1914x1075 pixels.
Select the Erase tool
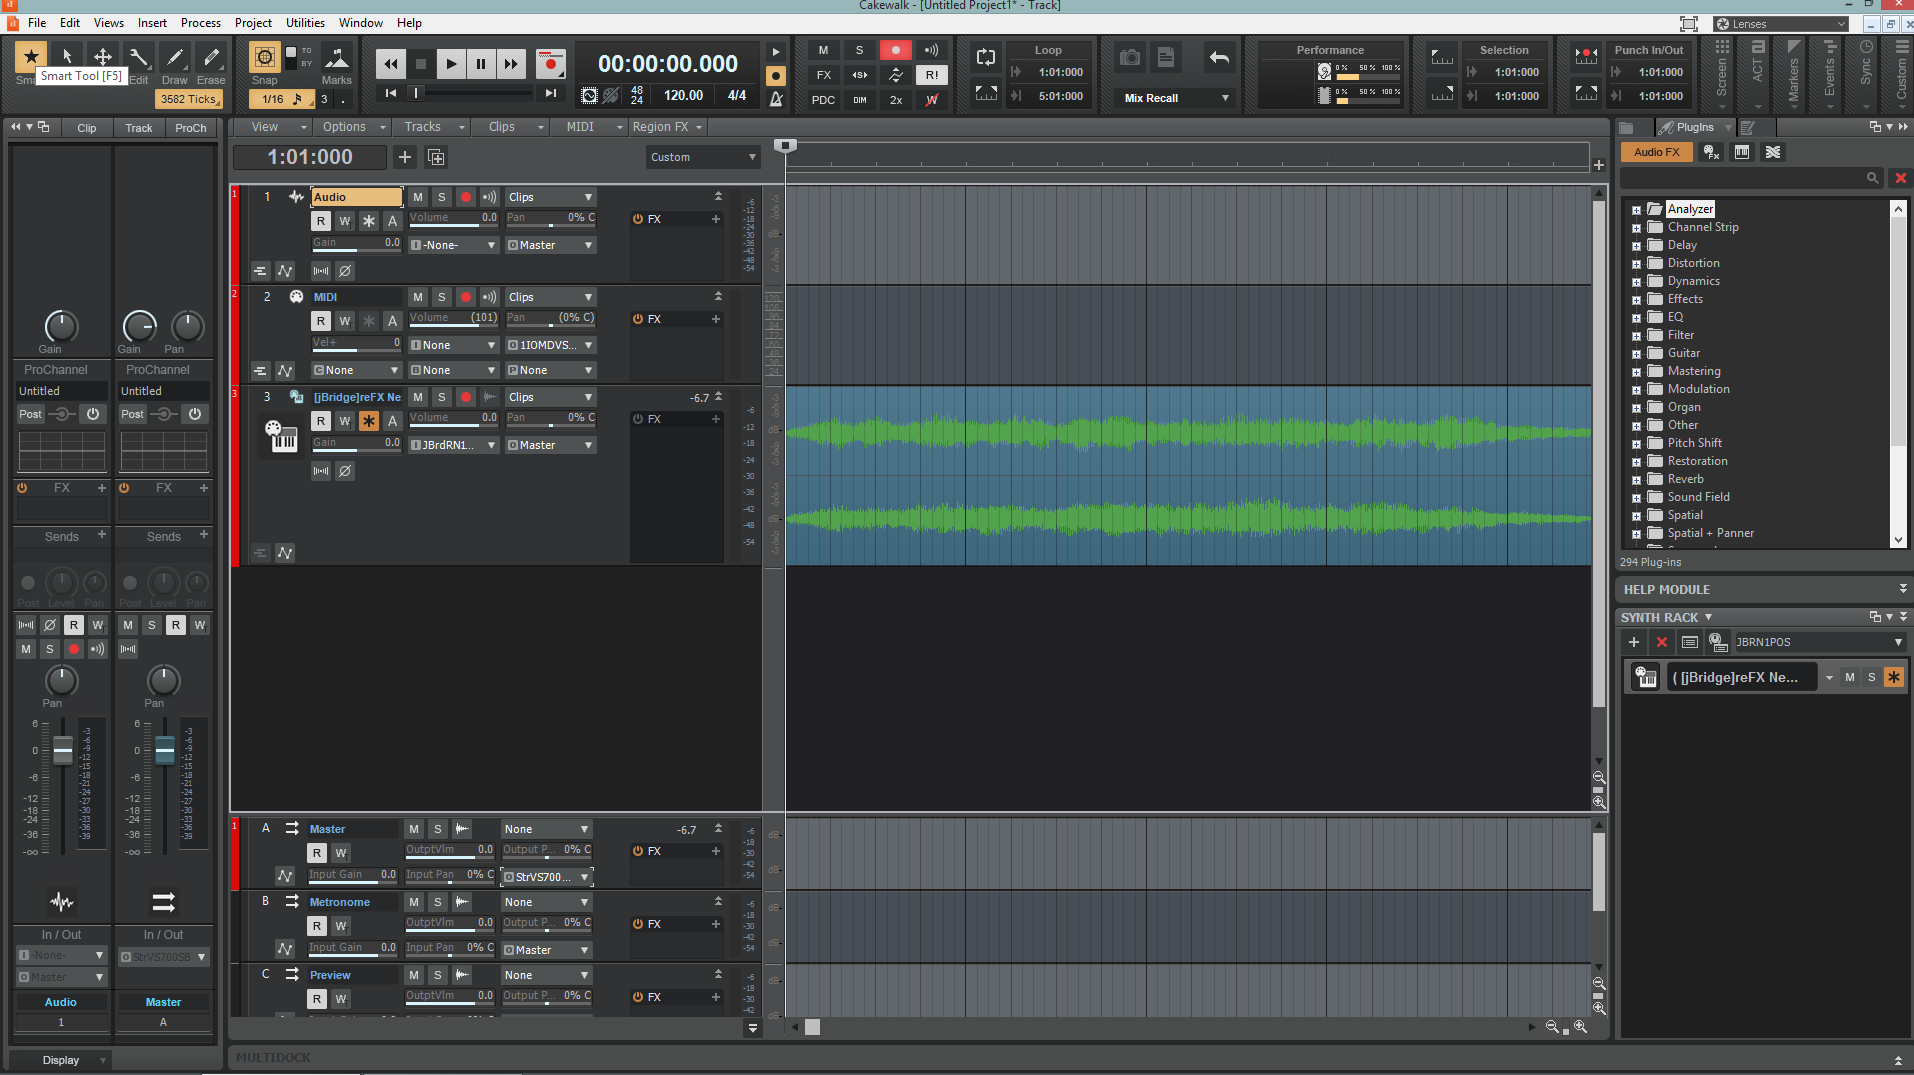pos(211,57)
